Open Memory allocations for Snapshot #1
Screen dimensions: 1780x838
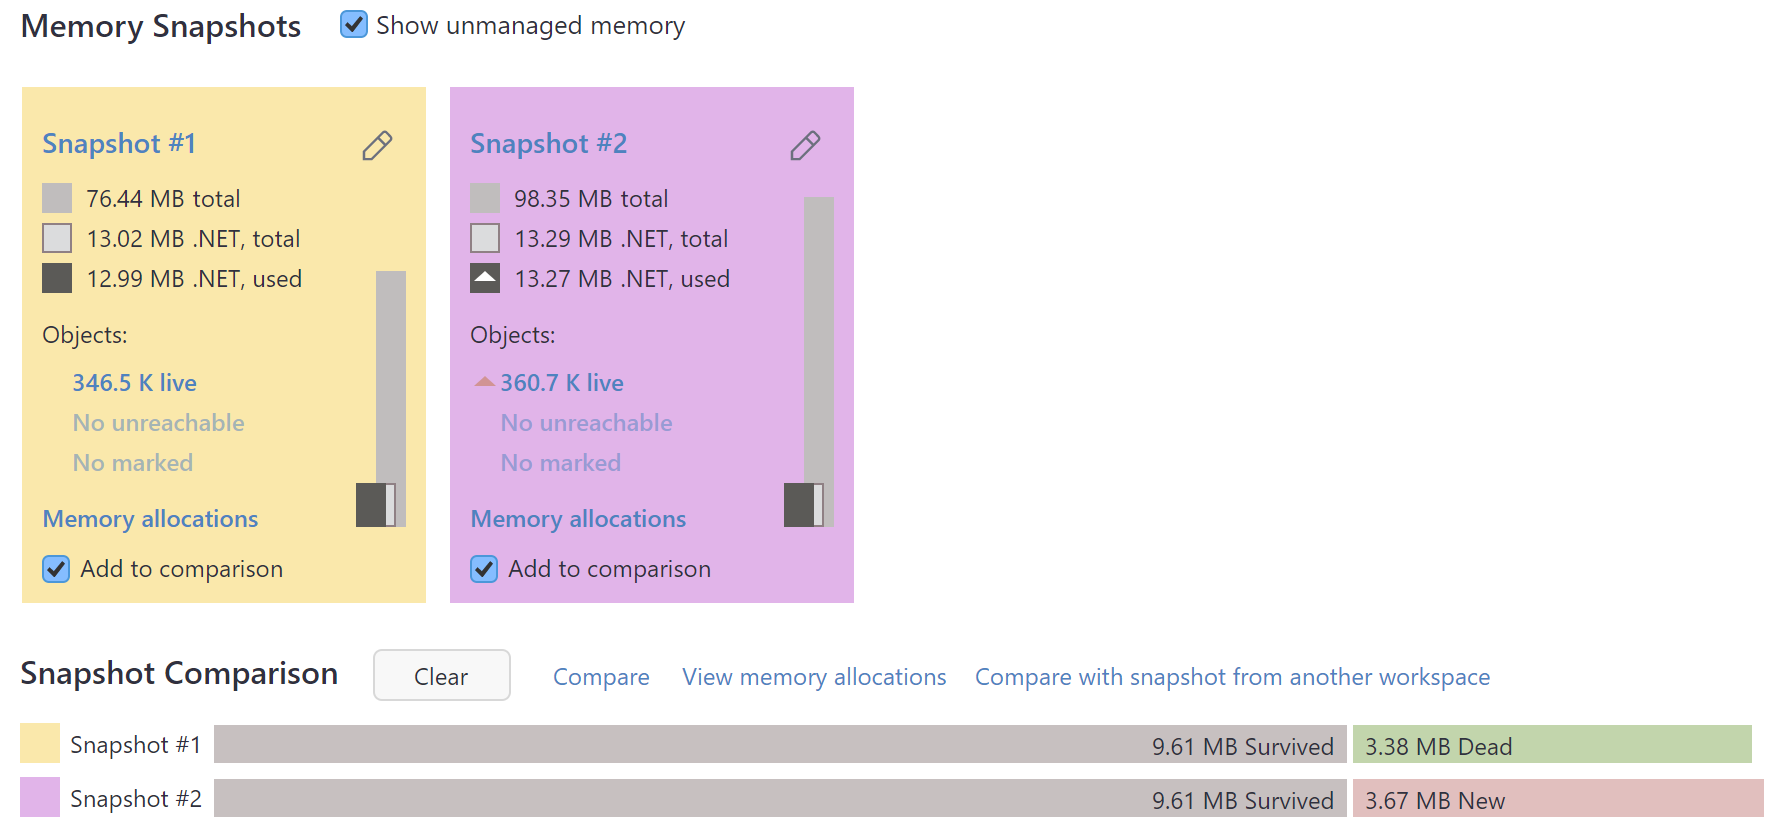[x=150, y=518]
